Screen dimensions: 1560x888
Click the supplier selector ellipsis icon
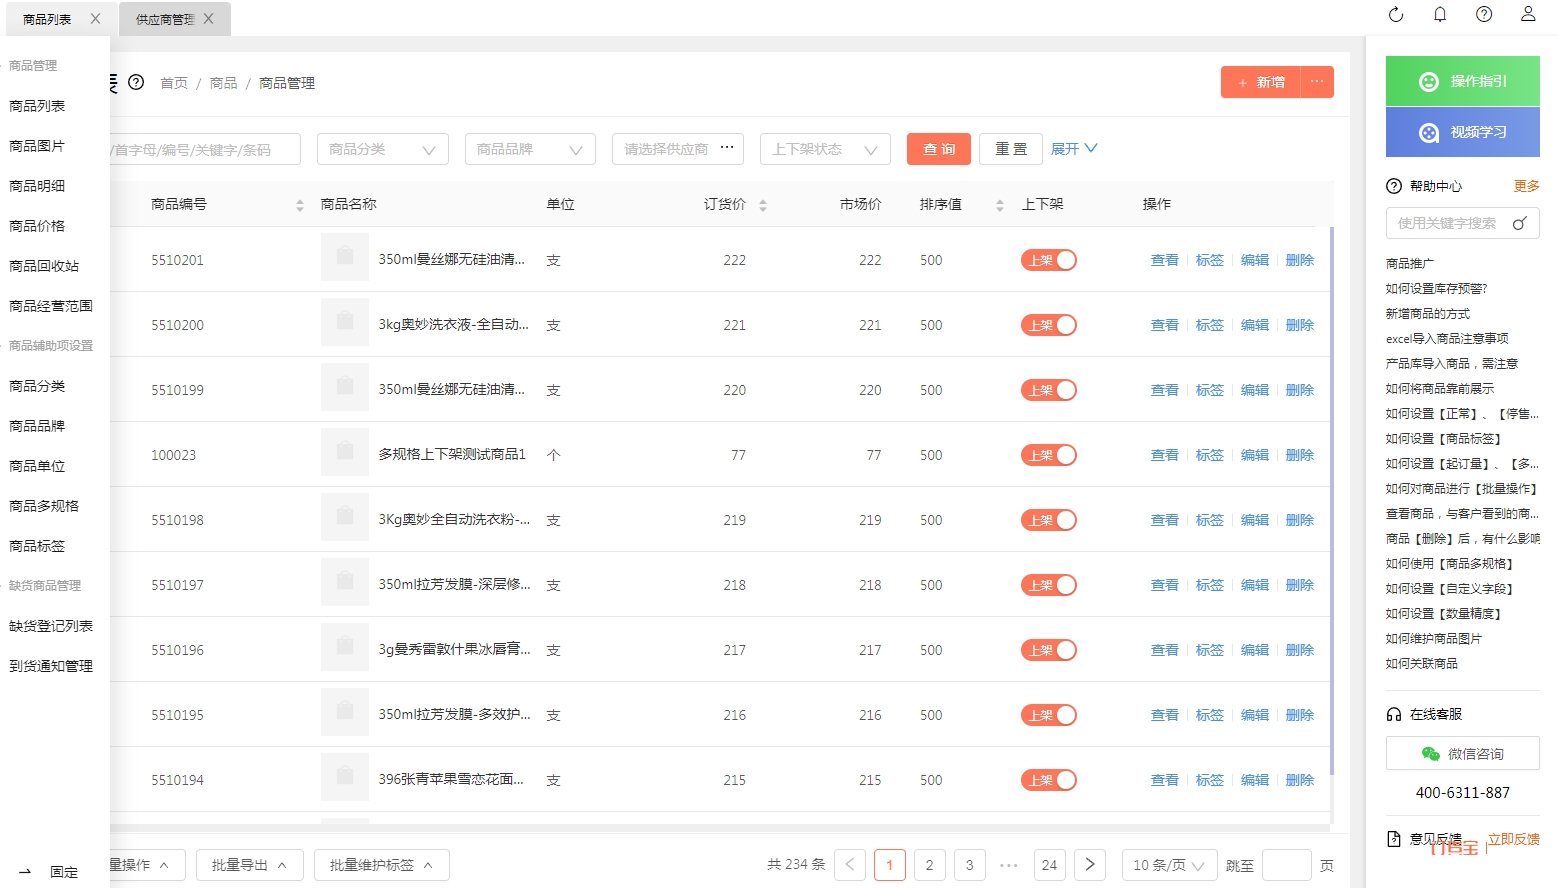pos(727,148)
